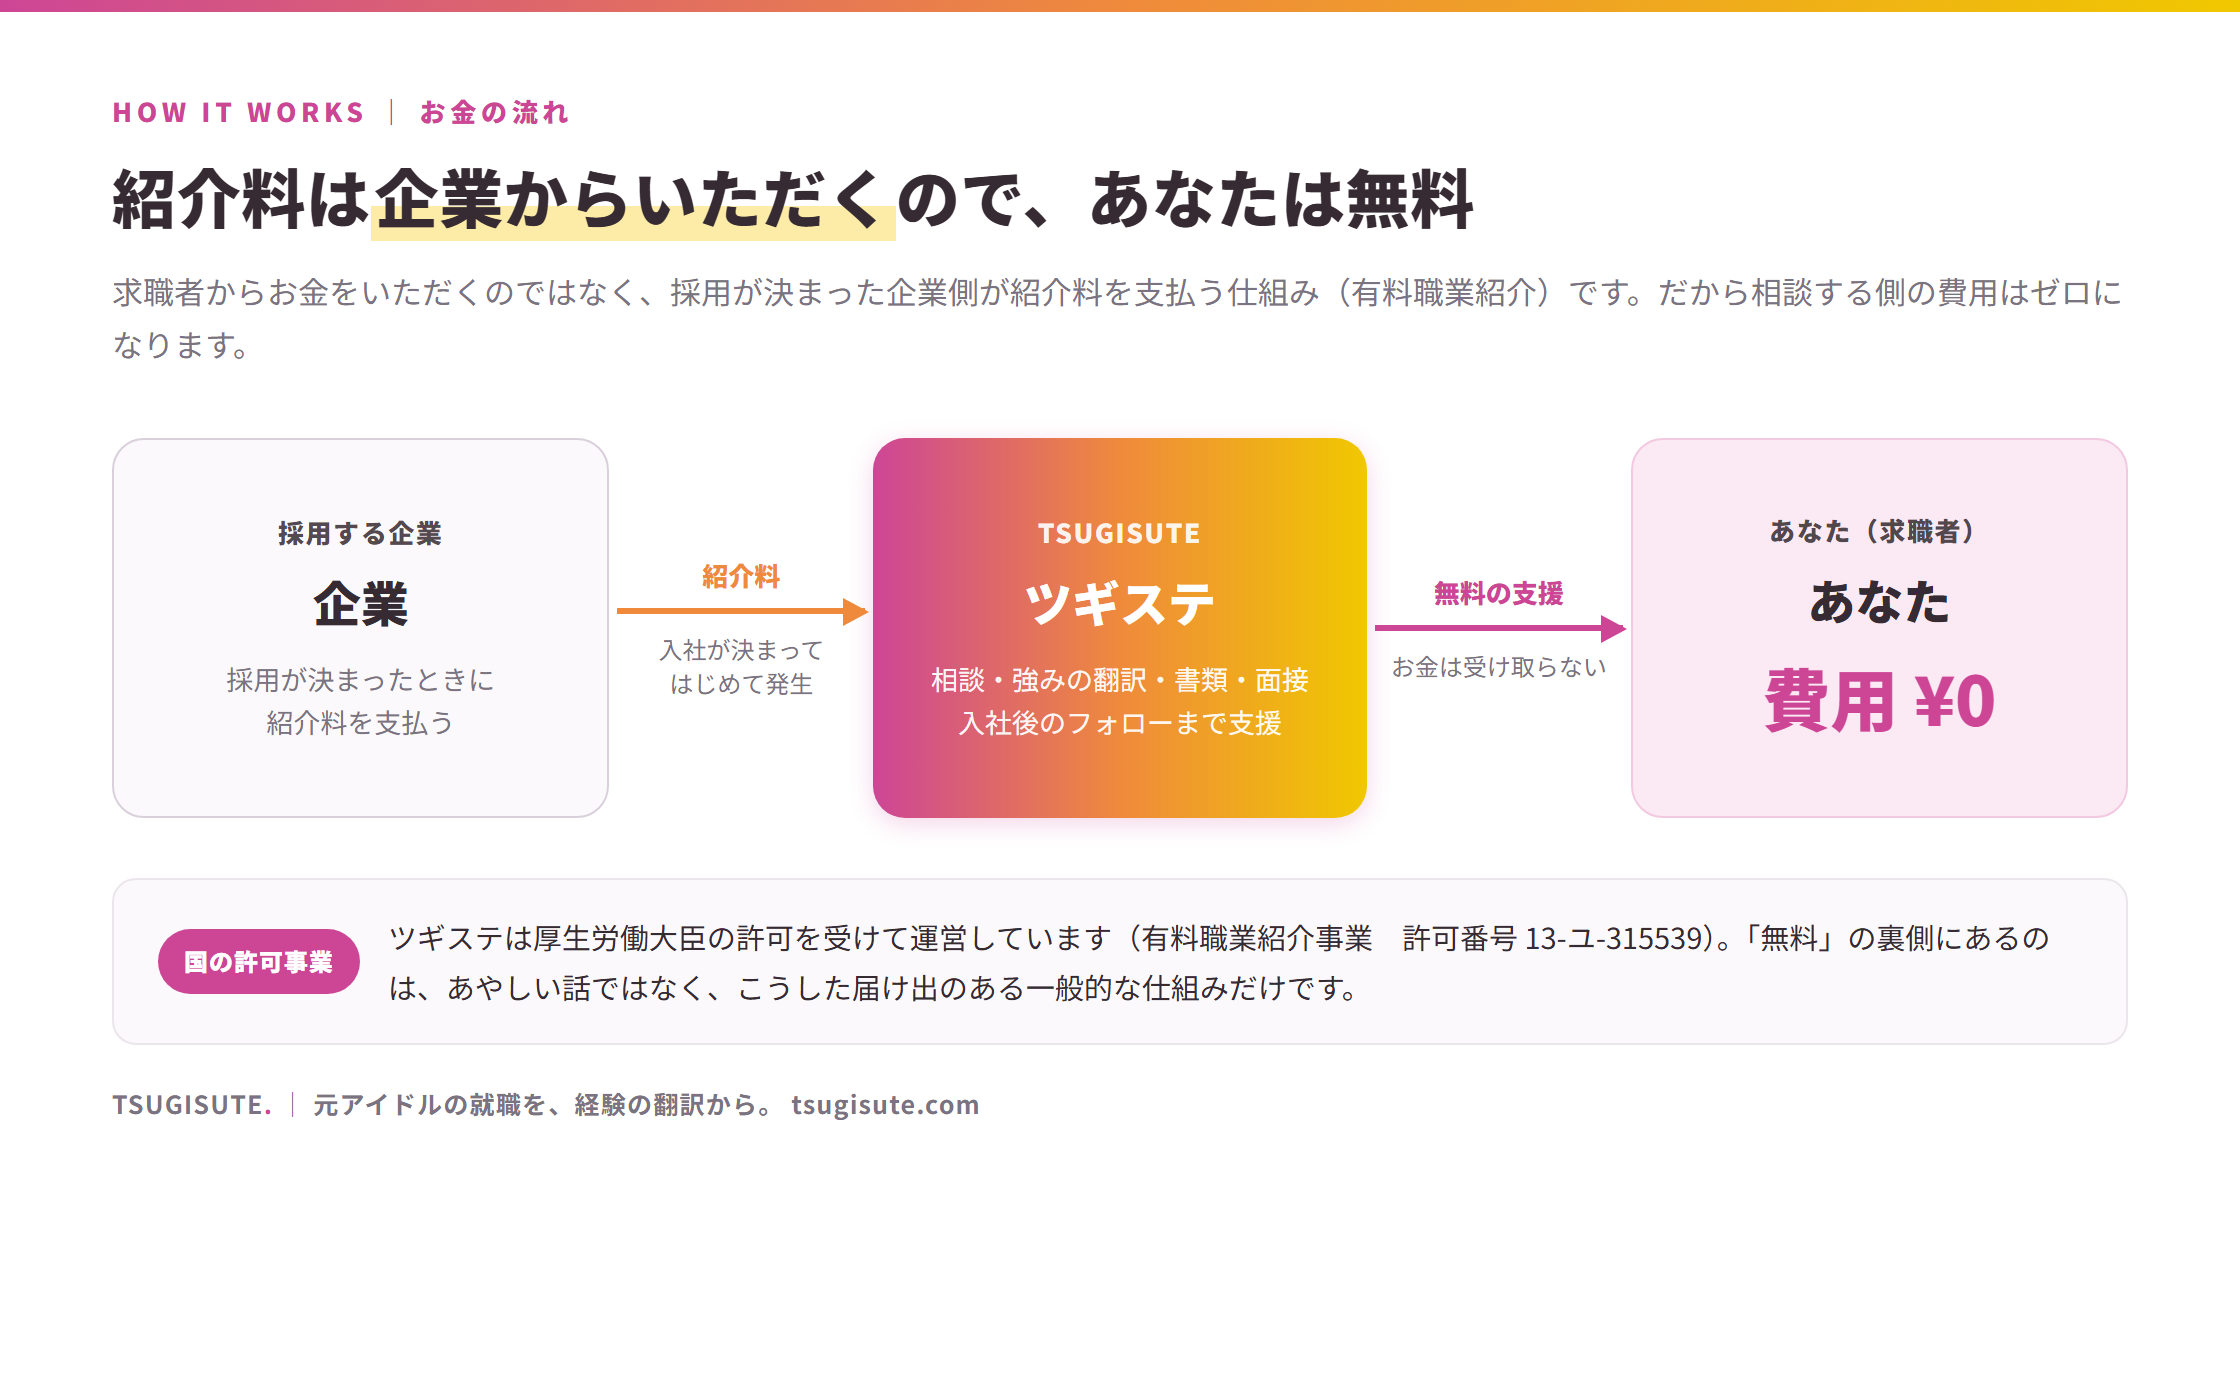The width and height of the screenshot is (2240, 1400).
Task: Click '入社が決まってはじめて発生' caption
Action: point(741,667)
